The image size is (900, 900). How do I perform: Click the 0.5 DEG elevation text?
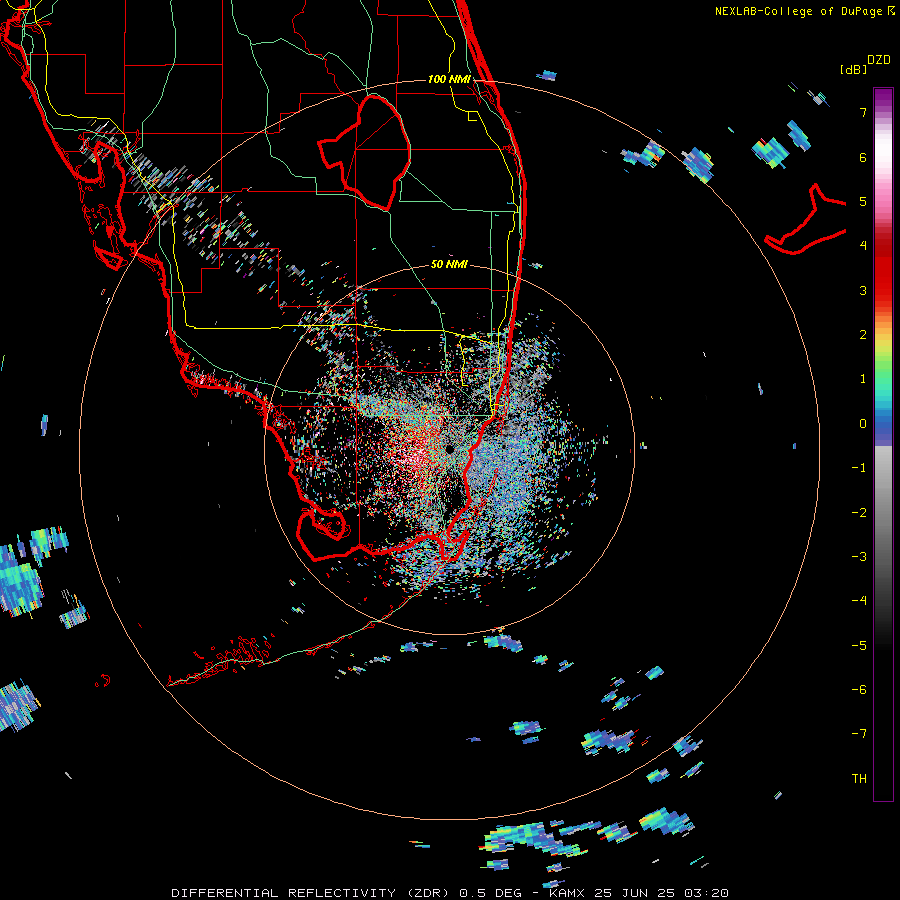(x=490, y=893)
